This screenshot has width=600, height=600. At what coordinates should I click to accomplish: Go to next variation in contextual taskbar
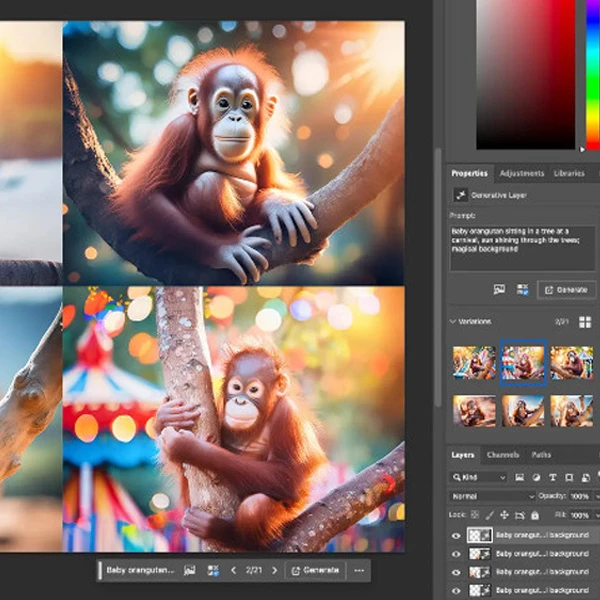pyautogui.click(x=272, y=570)
